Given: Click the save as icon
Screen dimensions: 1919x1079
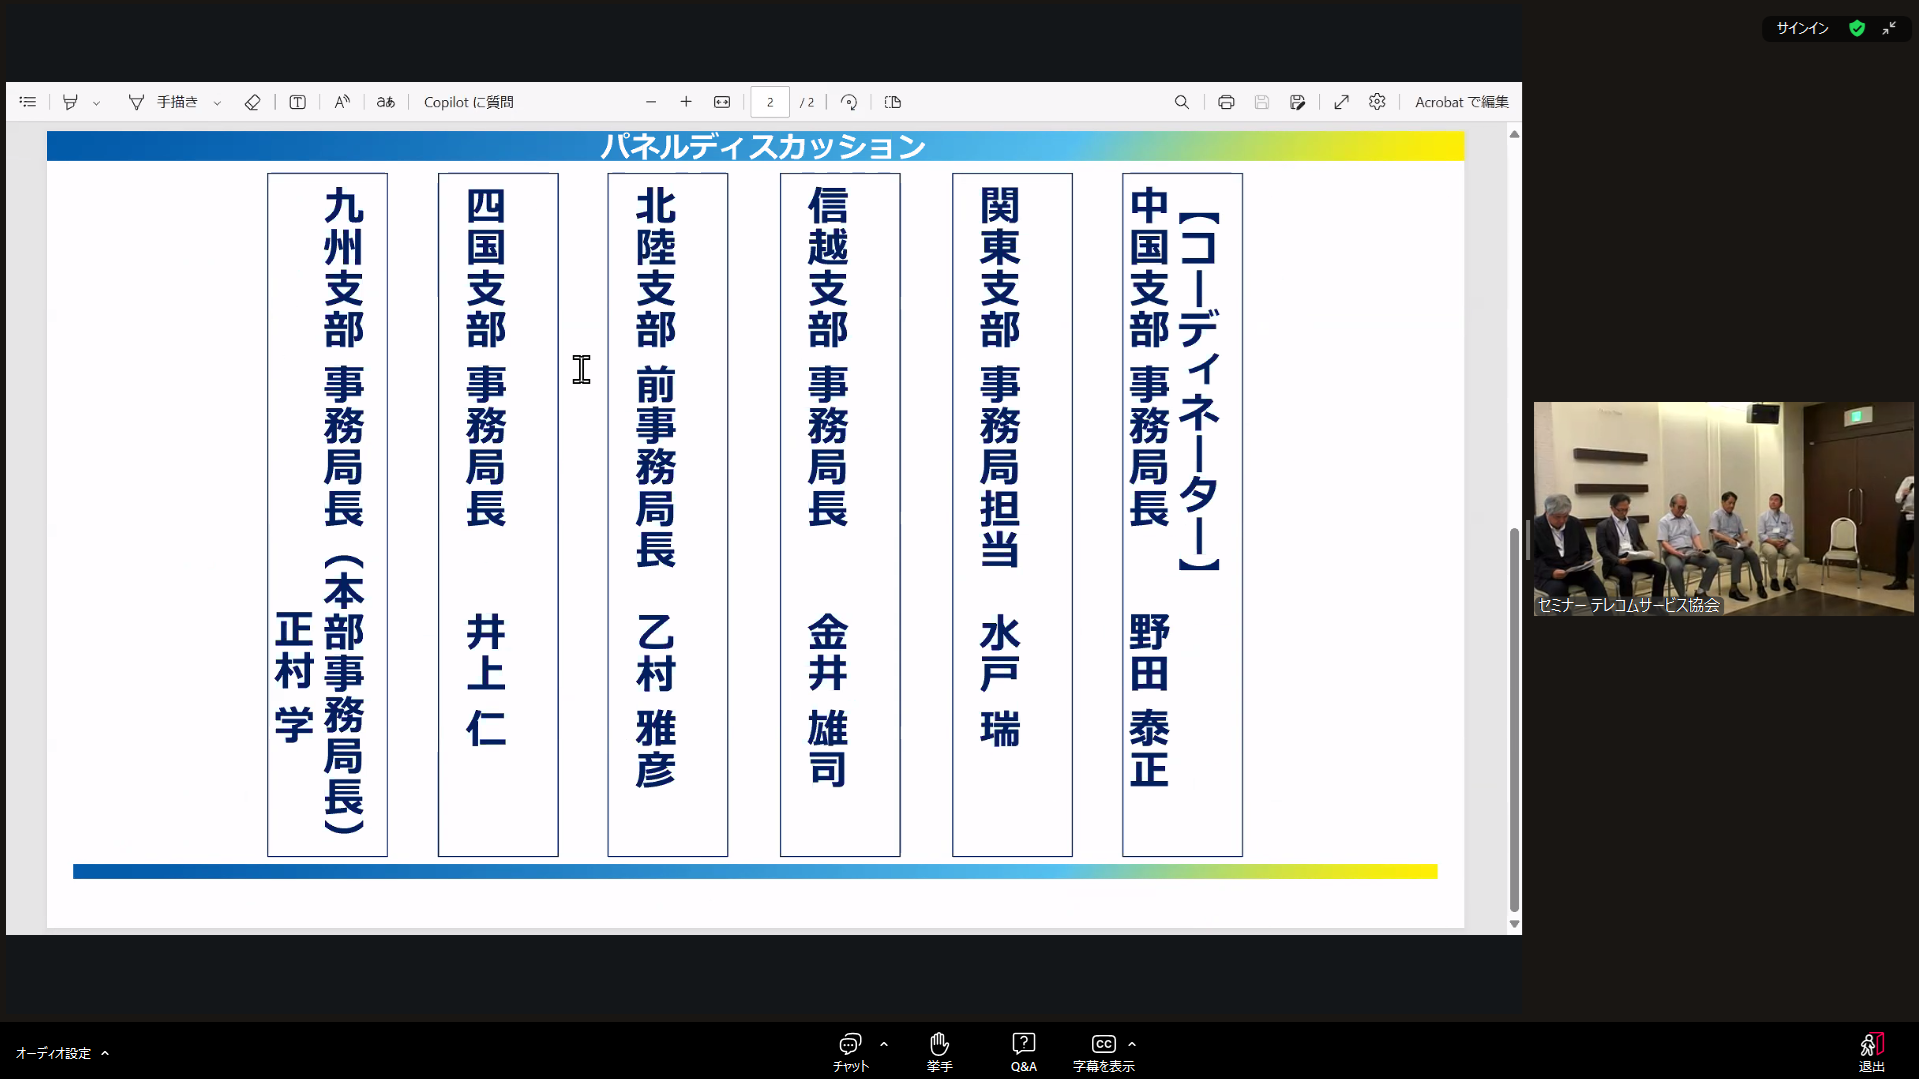Looking at the screenshot, I should tap(1298, 102).
